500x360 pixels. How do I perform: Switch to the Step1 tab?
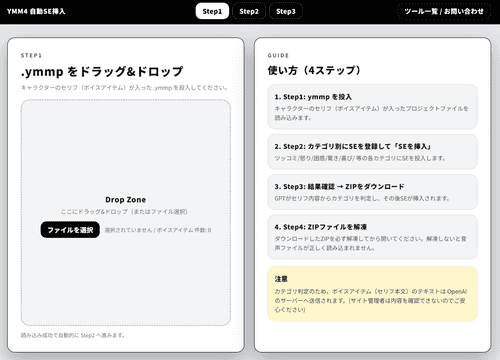[x=212, y=11]
